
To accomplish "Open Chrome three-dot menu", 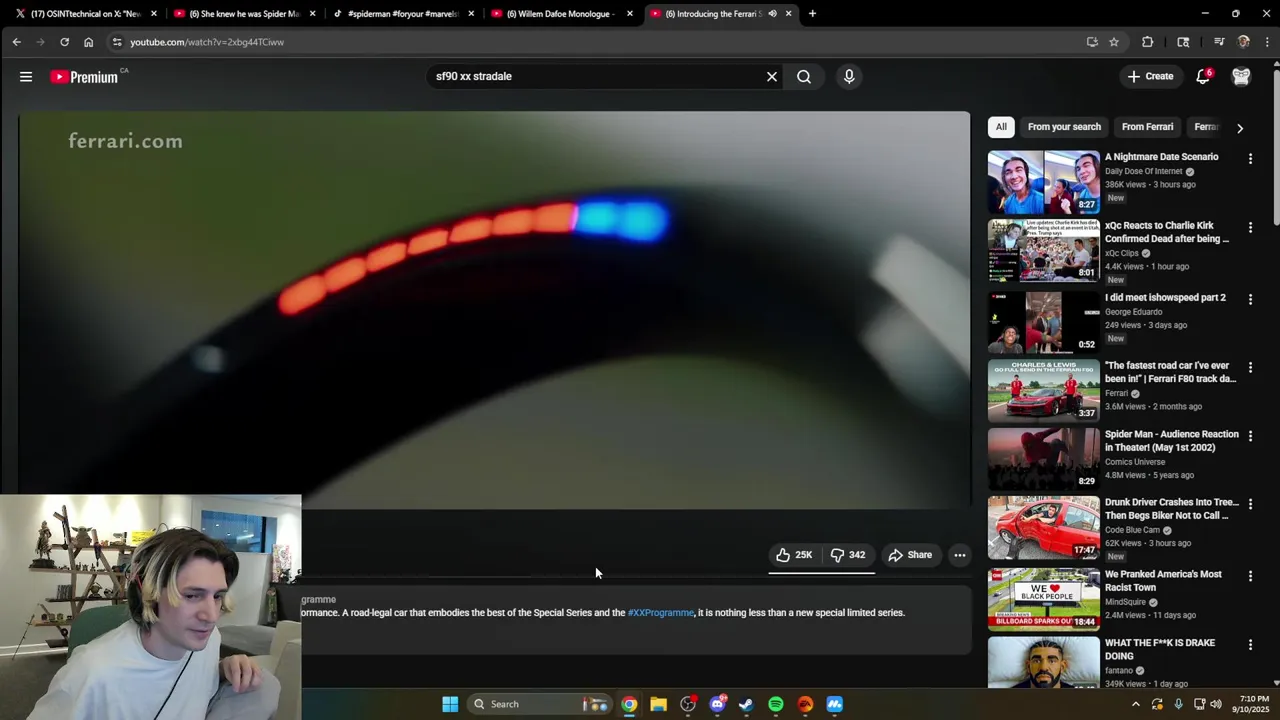I will click(x=1268, y=42).
